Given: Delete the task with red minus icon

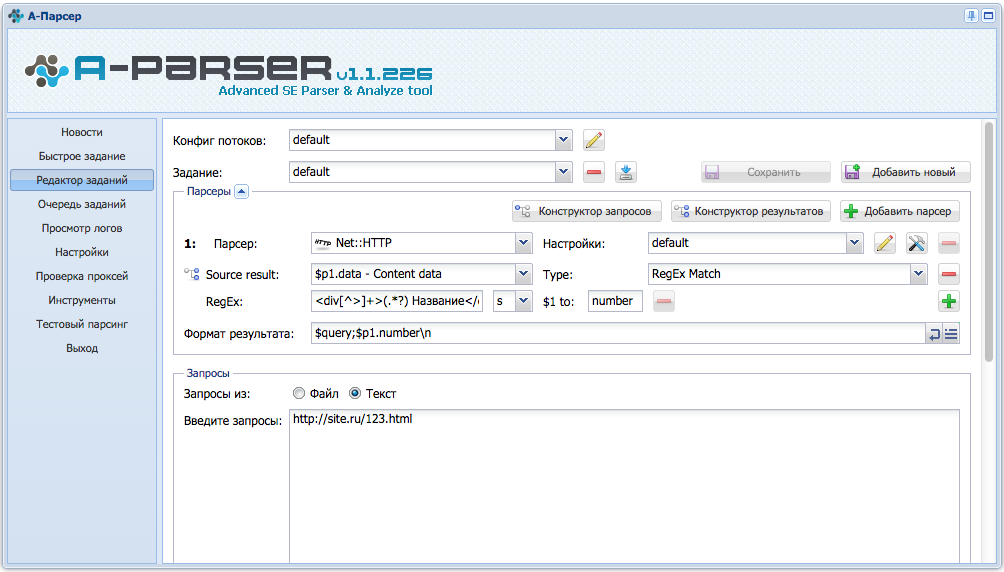Looking at the screenshot, I should 594,172.
